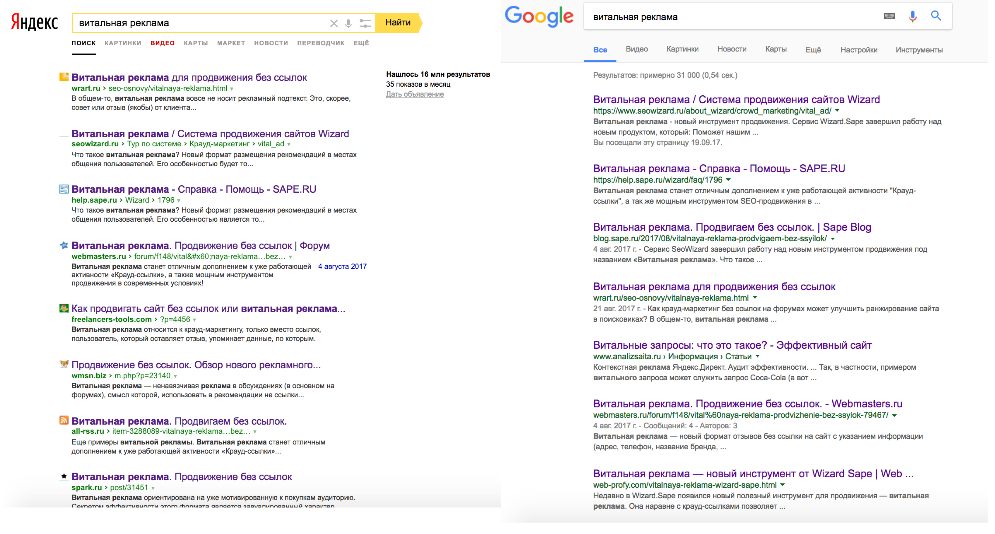Expand arrow after seowizard.com Google URL

point(837,111)
